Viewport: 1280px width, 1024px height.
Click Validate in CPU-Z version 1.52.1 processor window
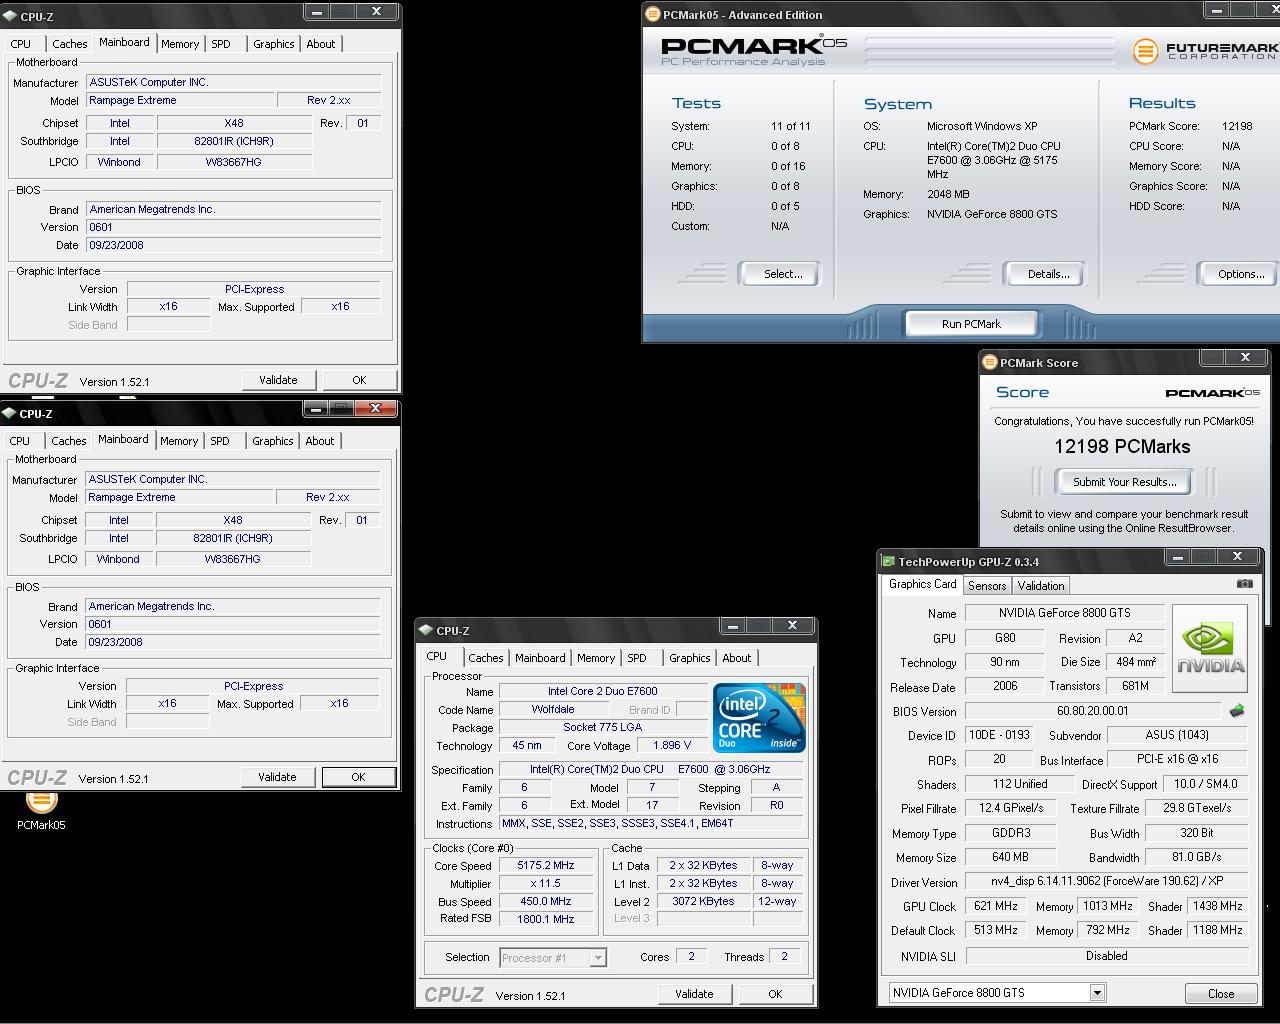point(694,994)
